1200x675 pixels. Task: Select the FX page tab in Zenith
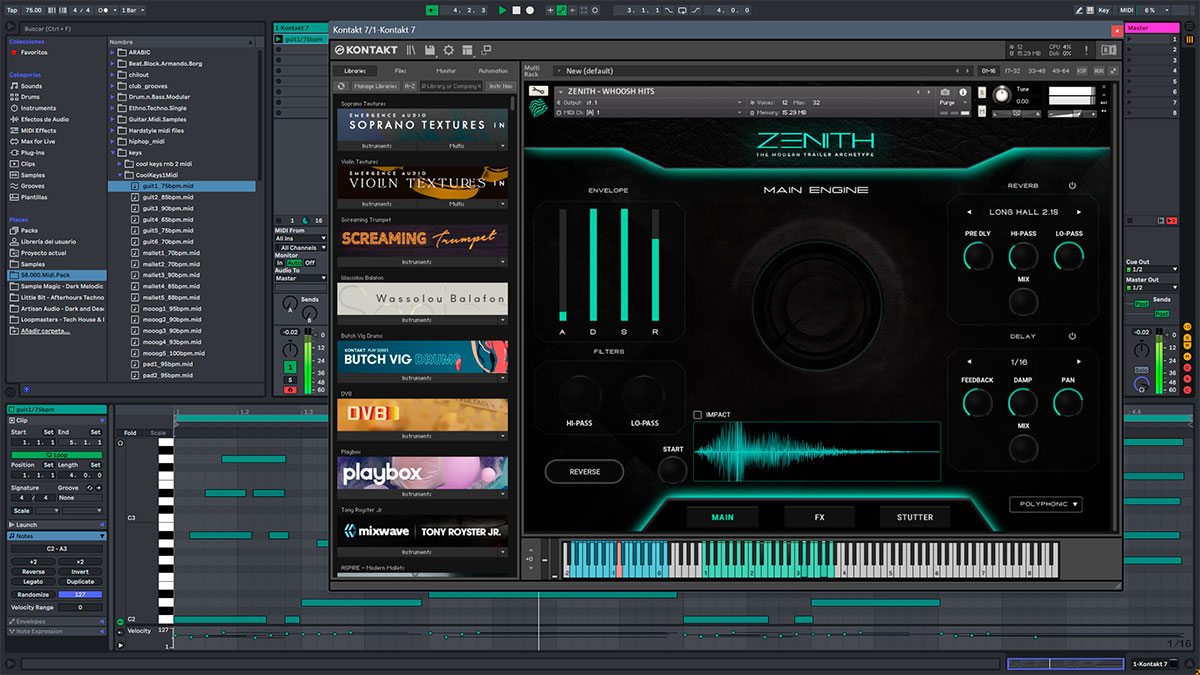[x=818, y=517]
